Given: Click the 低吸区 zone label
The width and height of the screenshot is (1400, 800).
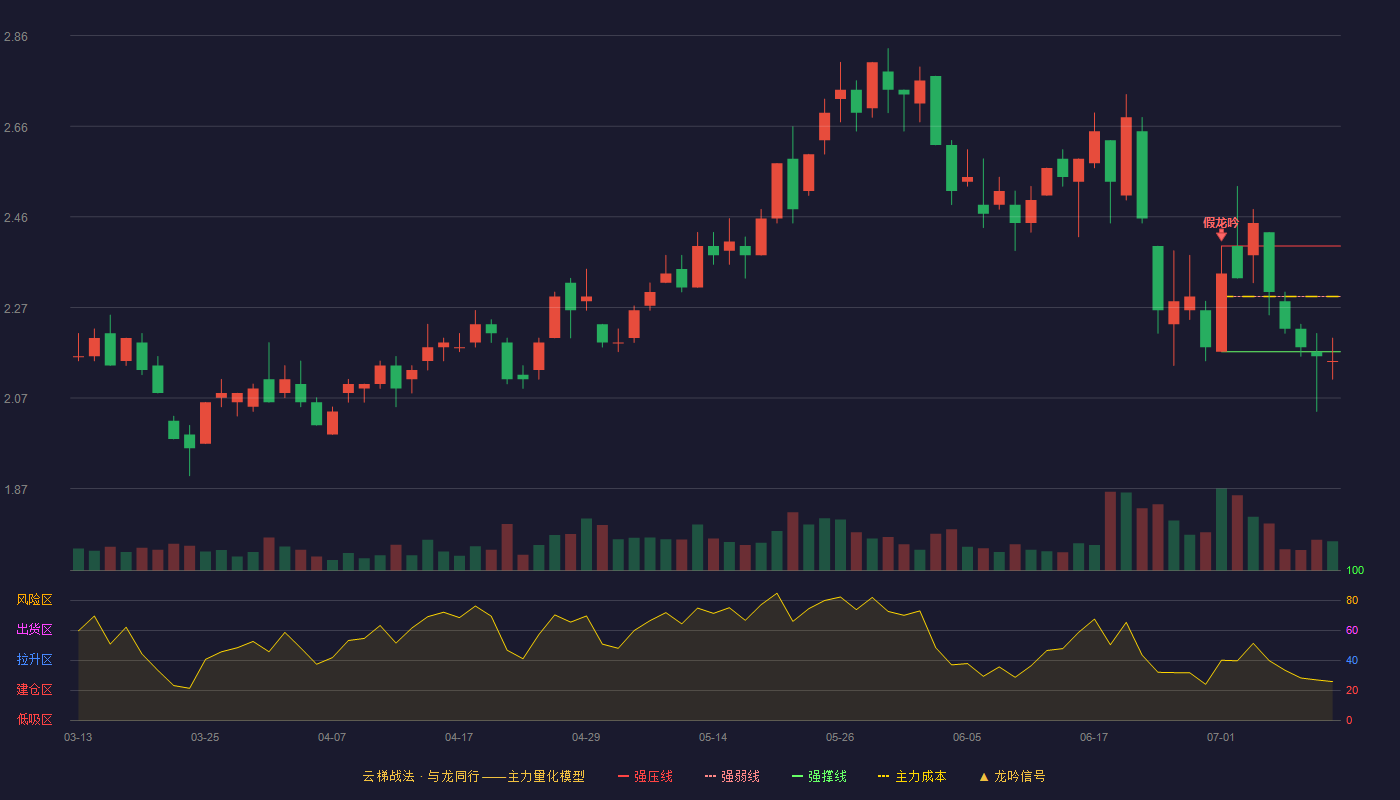Looking at the screenshot, I should 34,719.
